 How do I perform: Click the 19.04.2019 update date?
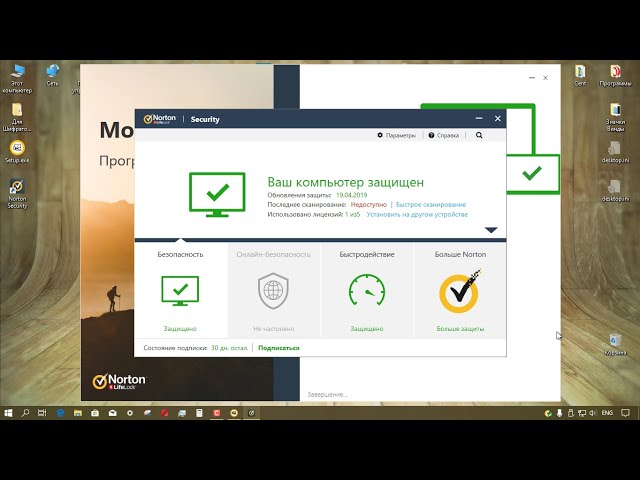[351, 195]
